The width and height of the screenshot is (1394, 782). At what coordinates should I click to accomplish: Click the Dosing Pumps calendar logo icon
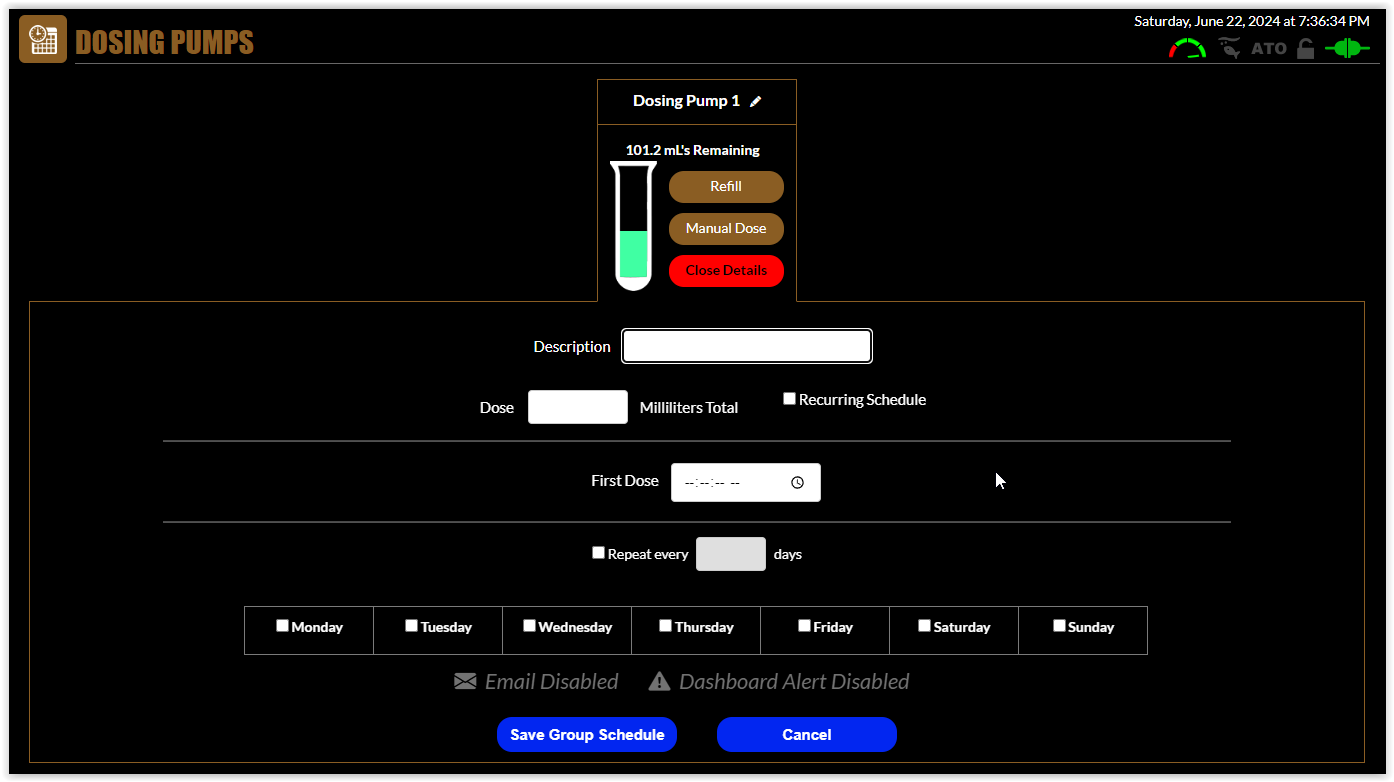[x=43, y=40]
